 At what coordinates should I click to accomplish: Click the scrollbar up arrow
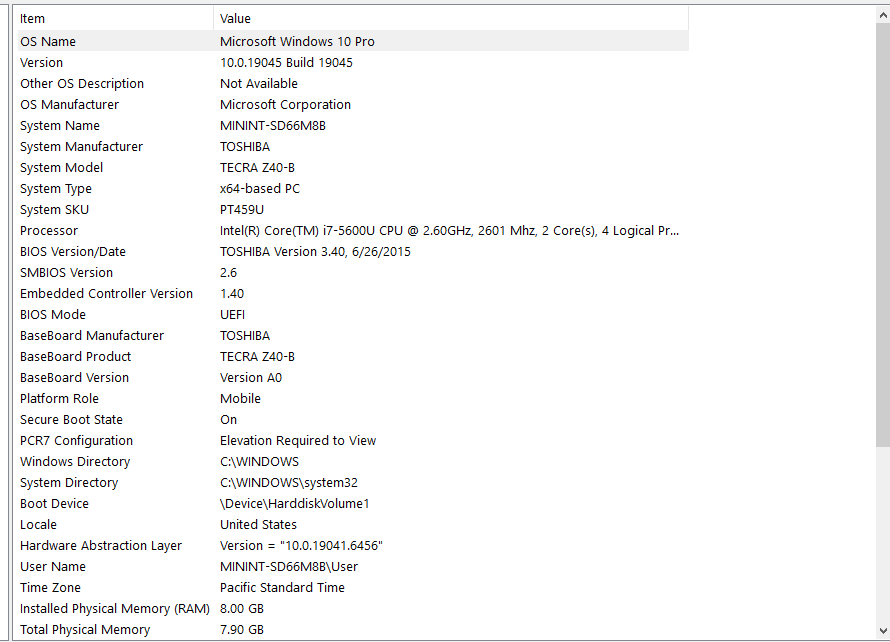click(883, 15)
